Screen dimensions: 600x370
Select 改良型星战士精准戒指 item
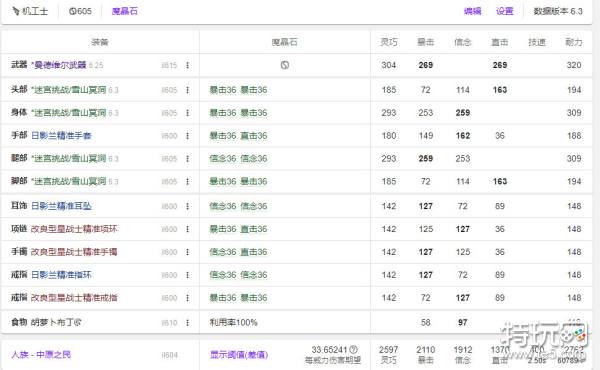pyautogui.click(x=74, y=298)
